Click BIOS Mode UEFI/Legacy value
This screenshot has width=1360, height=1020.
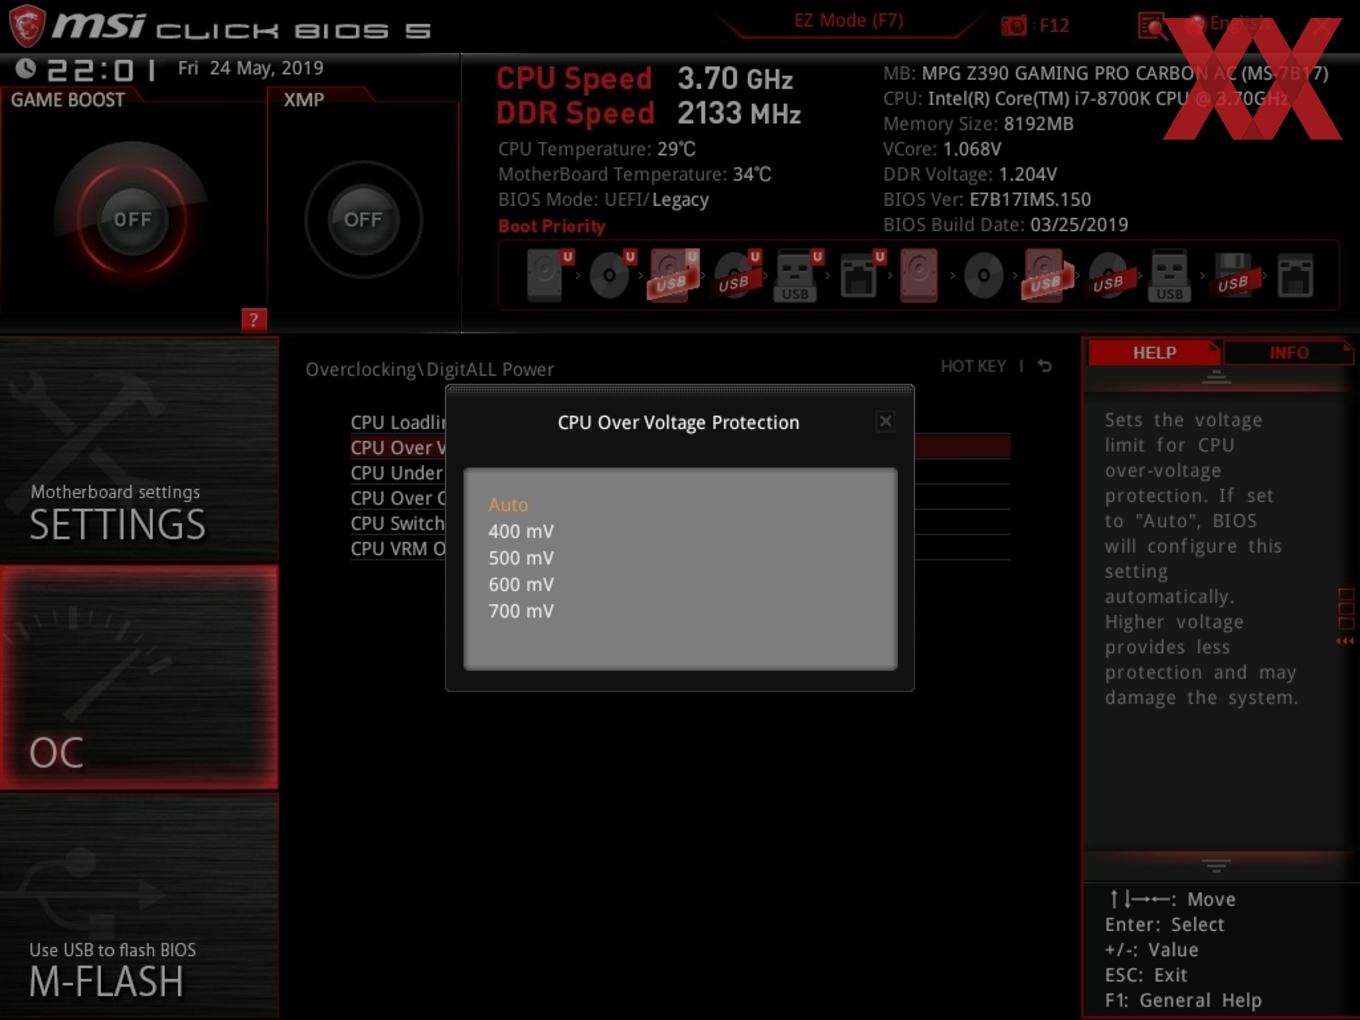(x=656, y=199)
